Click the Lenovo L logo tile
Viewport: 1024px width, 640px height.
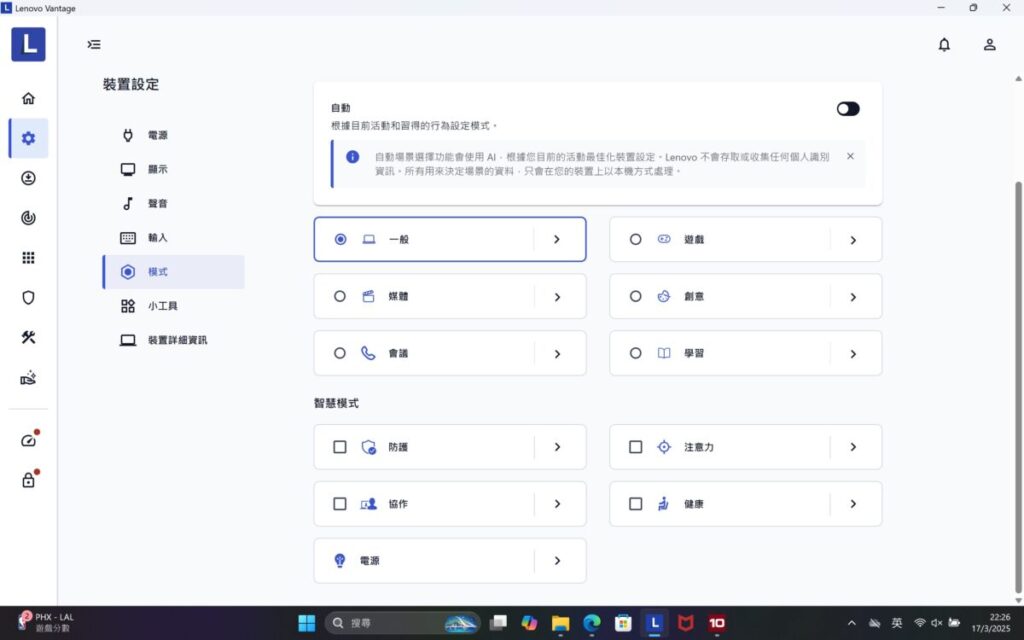28,44
